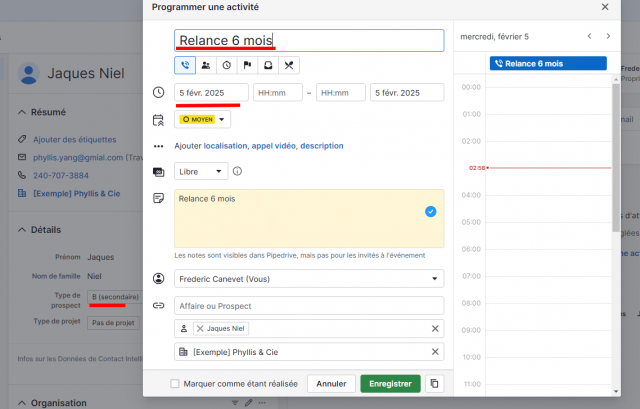Screen dimensions: 640x409
Task: Click the blue checkmark in notes area
Action: coord(431,211)
